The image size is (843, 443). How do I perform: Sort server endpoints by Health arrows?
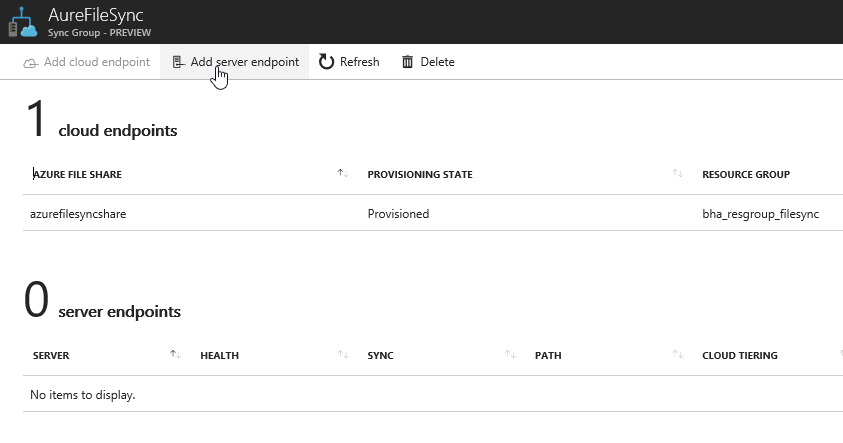pos(343,355)
